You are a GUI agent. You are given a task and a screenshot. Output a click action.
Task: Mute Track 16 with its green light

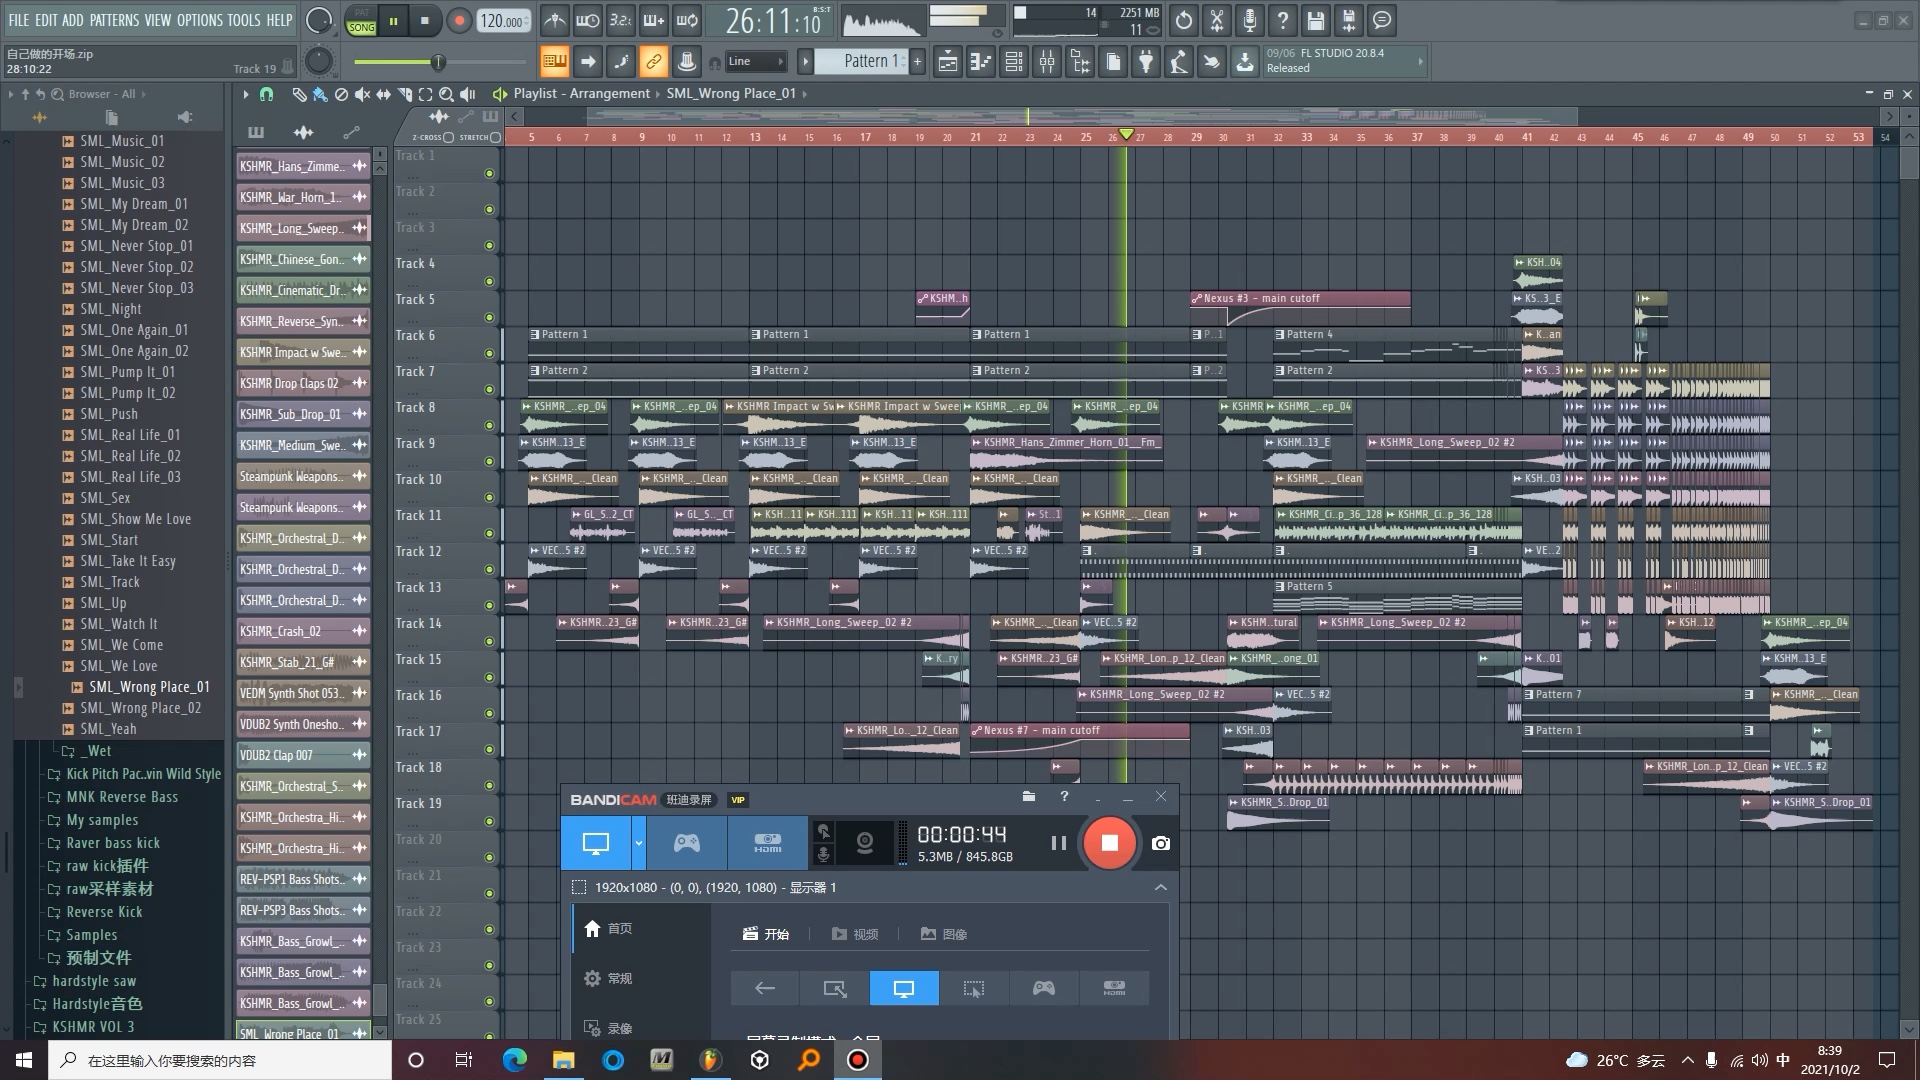tap(489, 713)
